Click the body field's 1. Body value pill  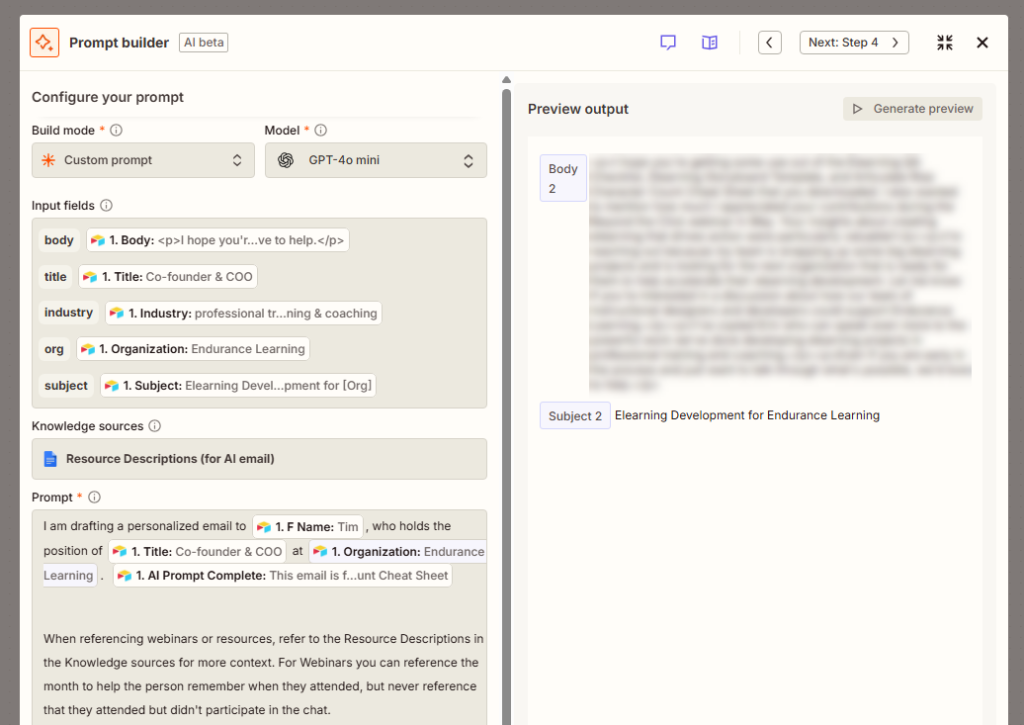pos(217,240)
